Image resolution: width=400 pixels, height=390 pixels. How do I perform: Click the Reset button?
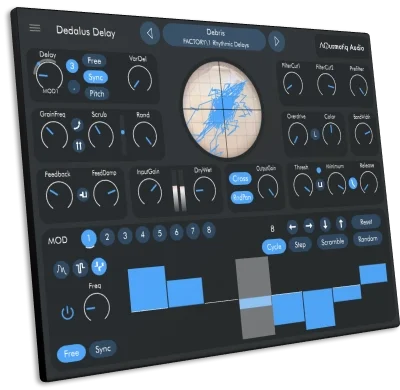click(x=366, y=222)
